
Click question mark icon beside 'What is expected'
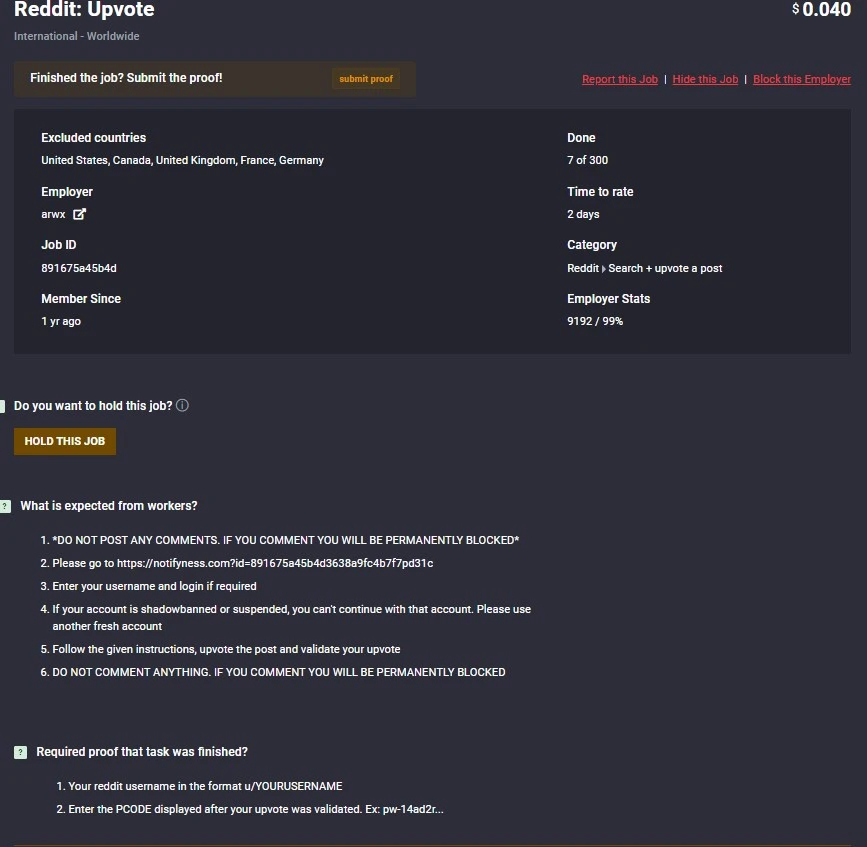(x=5, y=506)
